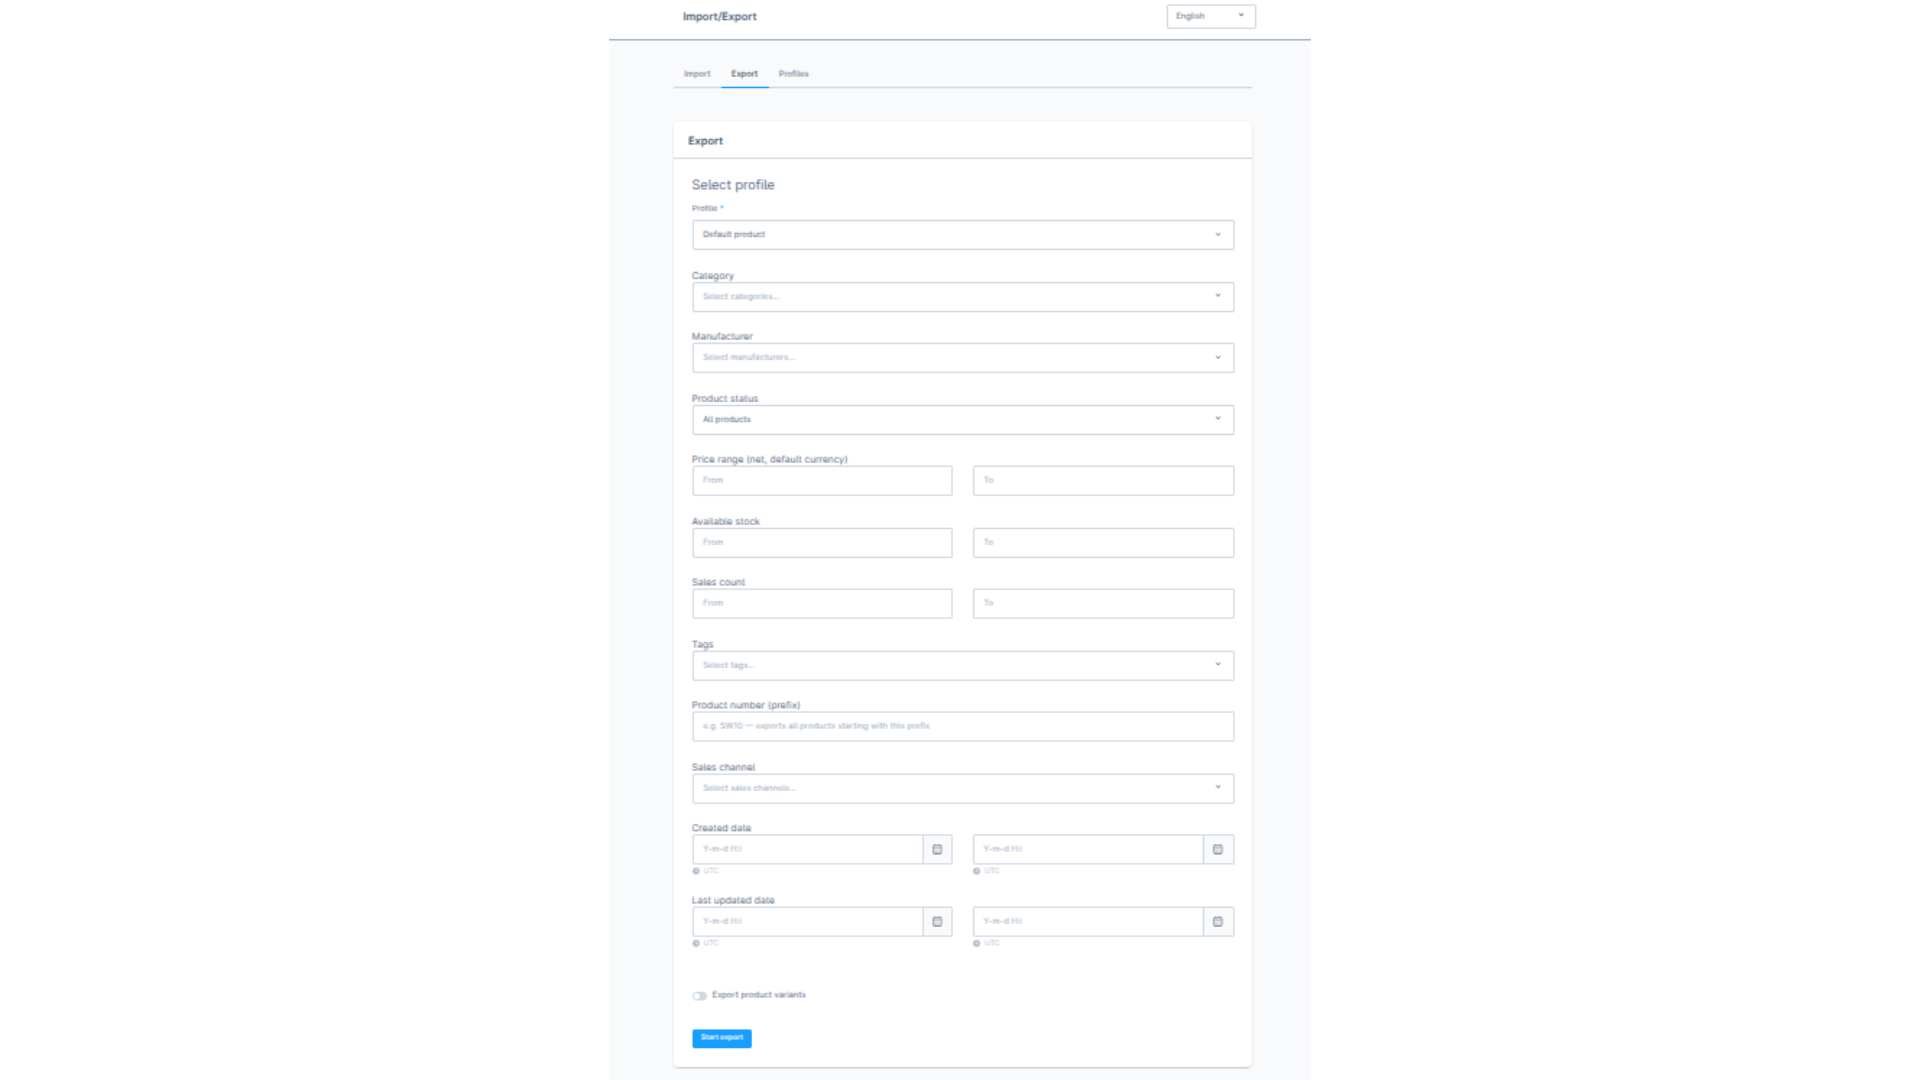Image resolution: width=1920 pixels, height=1080 pixels.
Task: Switch to the Profiles tab
Action: coord(793,74)
